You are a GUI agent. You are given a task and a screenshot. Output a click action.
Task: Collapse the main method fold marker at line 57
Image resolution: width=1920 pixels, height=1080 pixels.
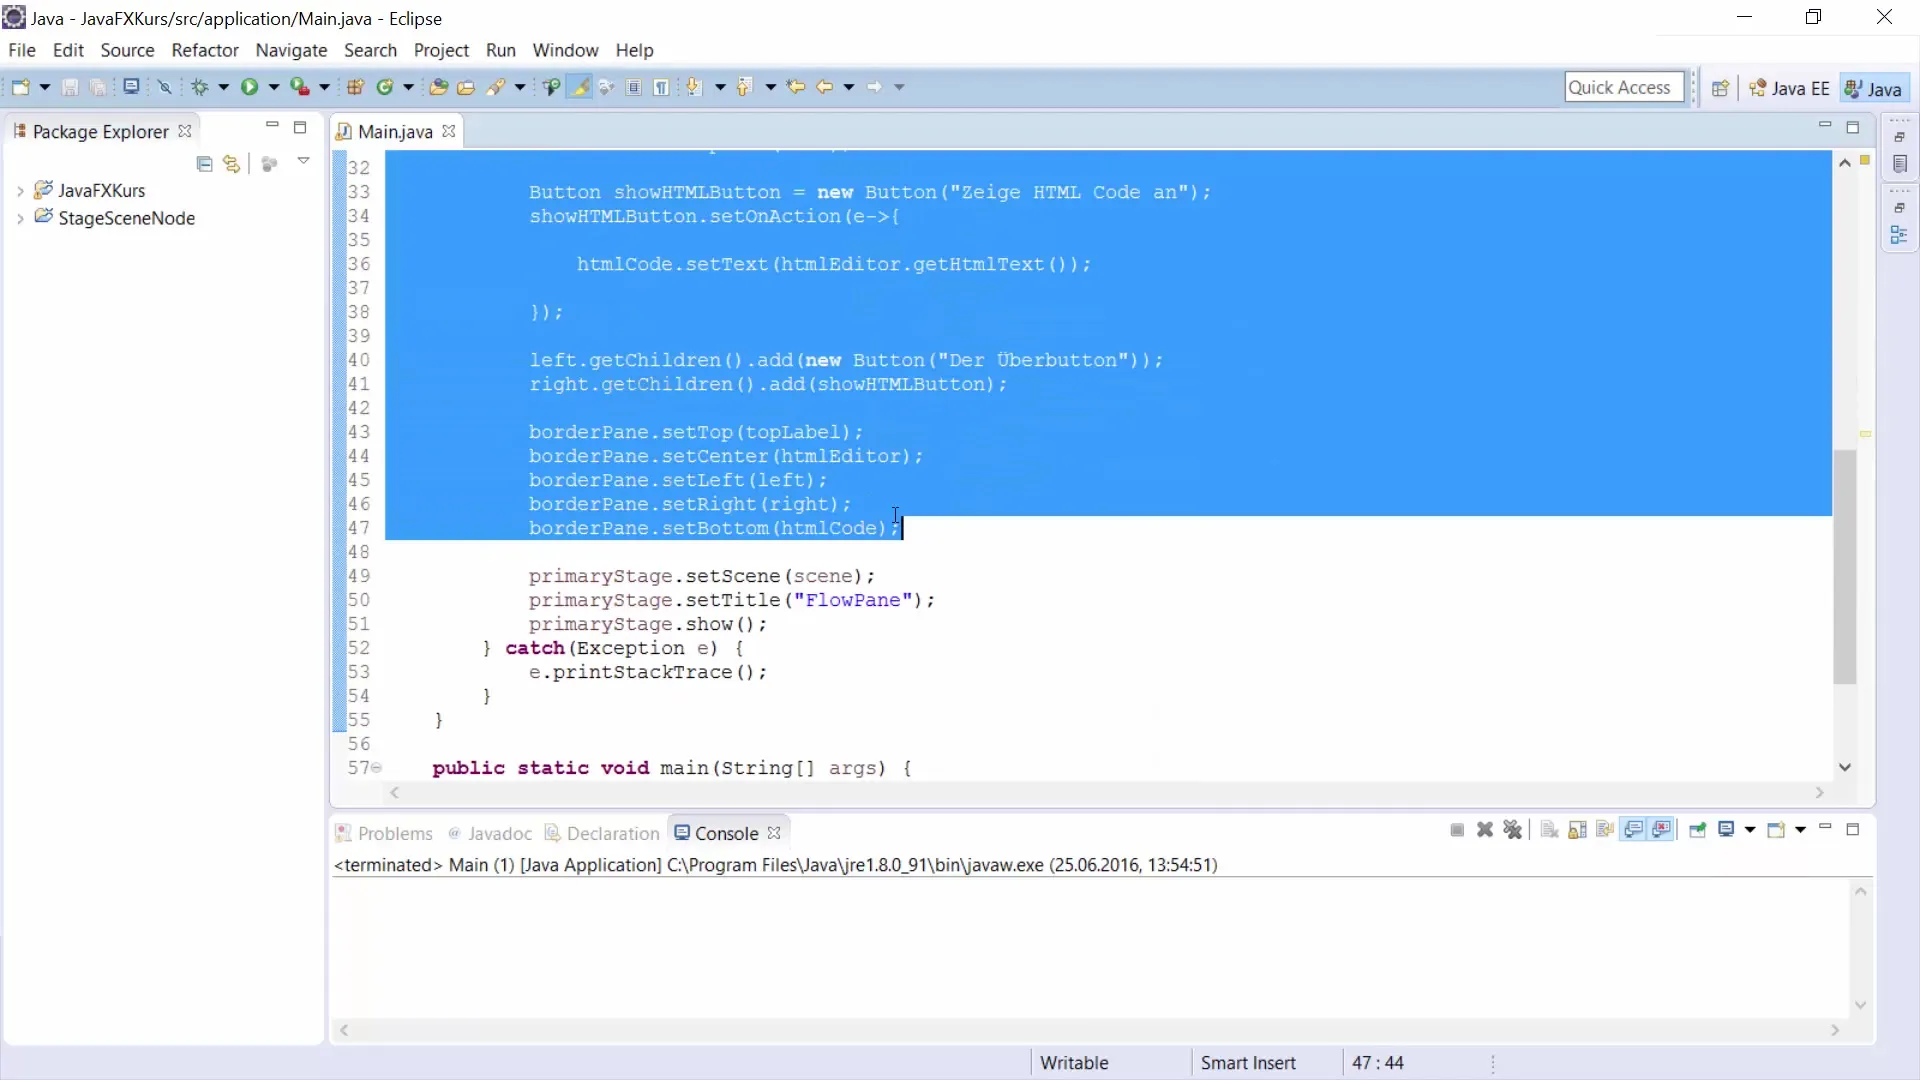coord(377,767)
